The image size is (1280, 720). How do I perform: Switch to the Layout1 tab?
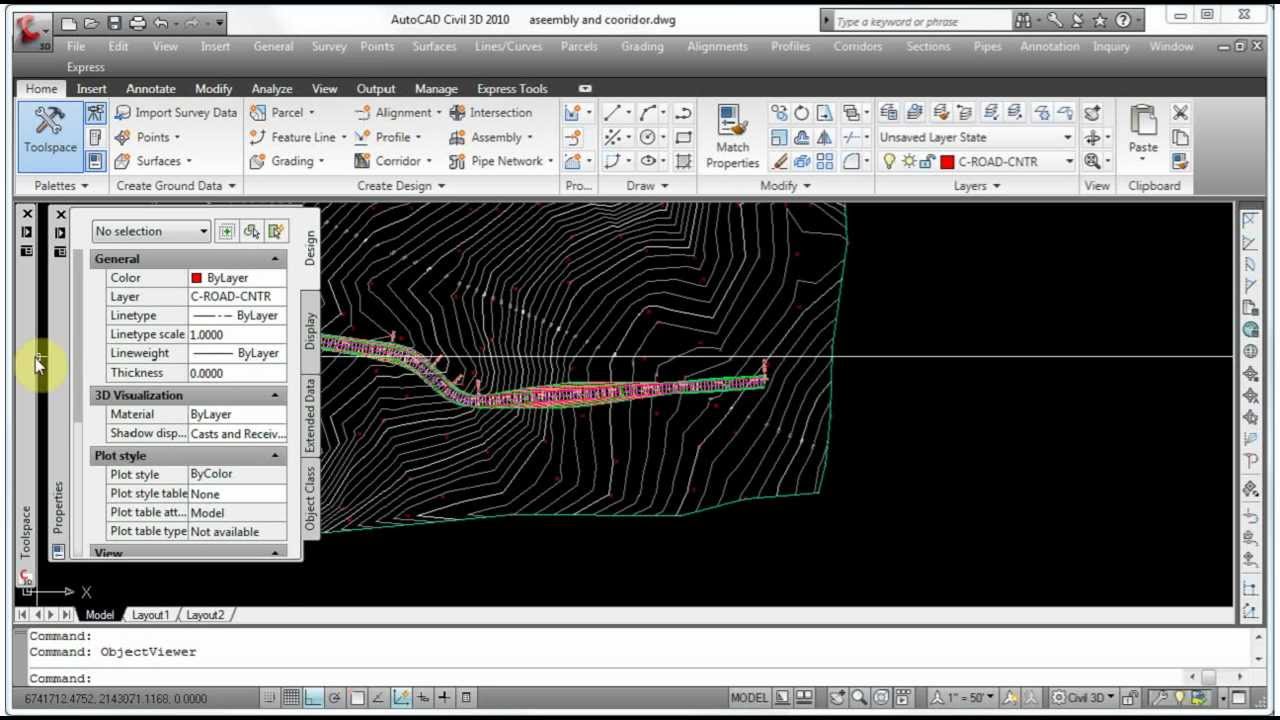click(x=150, y=615)
